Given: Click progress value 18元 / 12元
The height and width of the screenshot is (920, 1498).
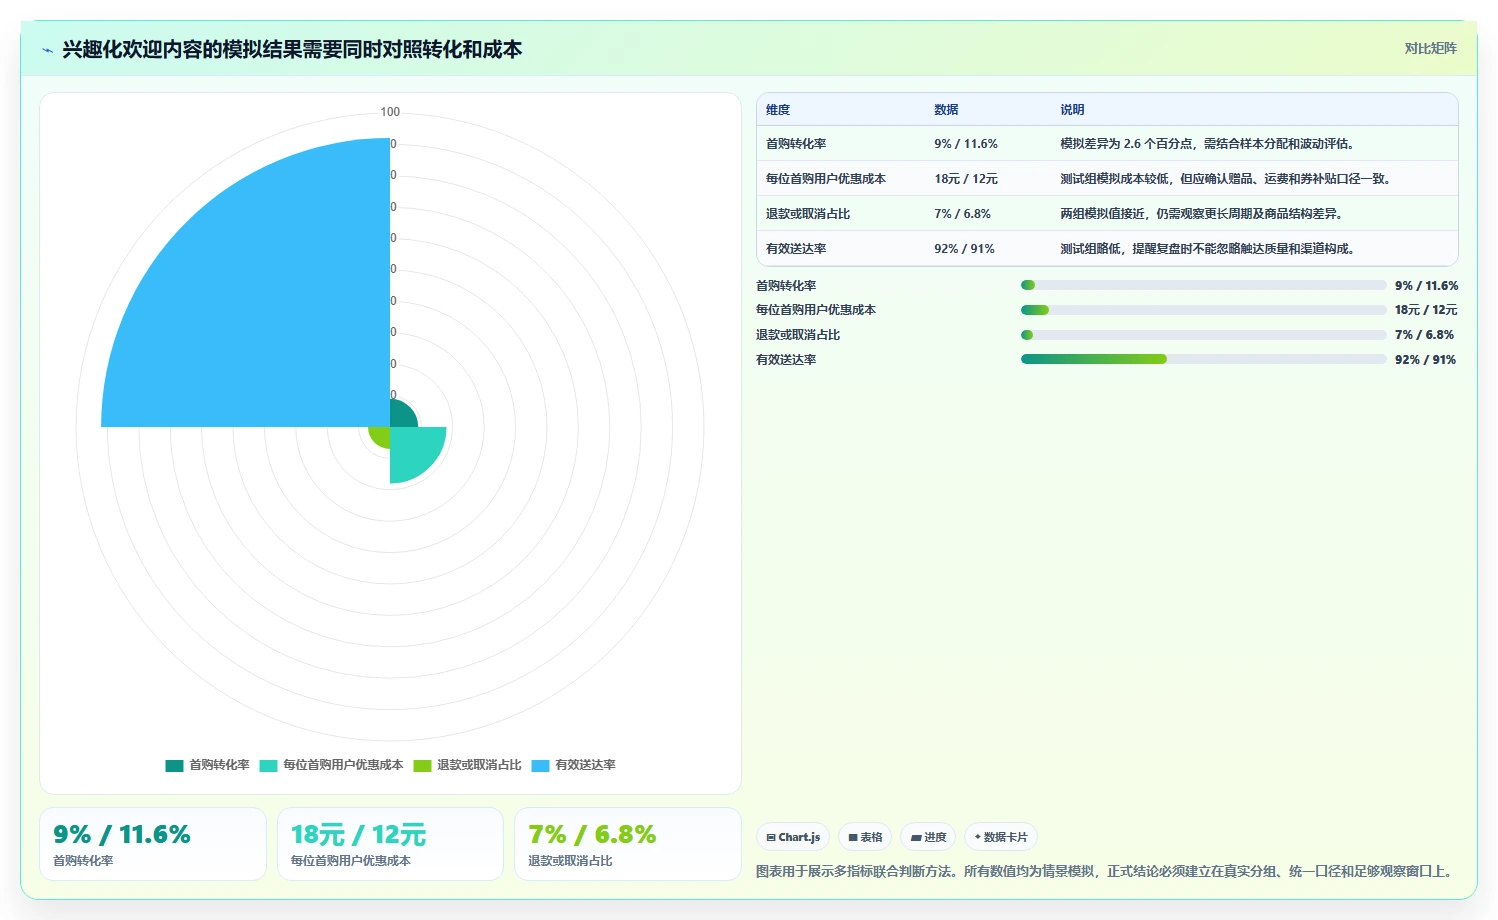Looking at the screenshot, I should 1426,310.
